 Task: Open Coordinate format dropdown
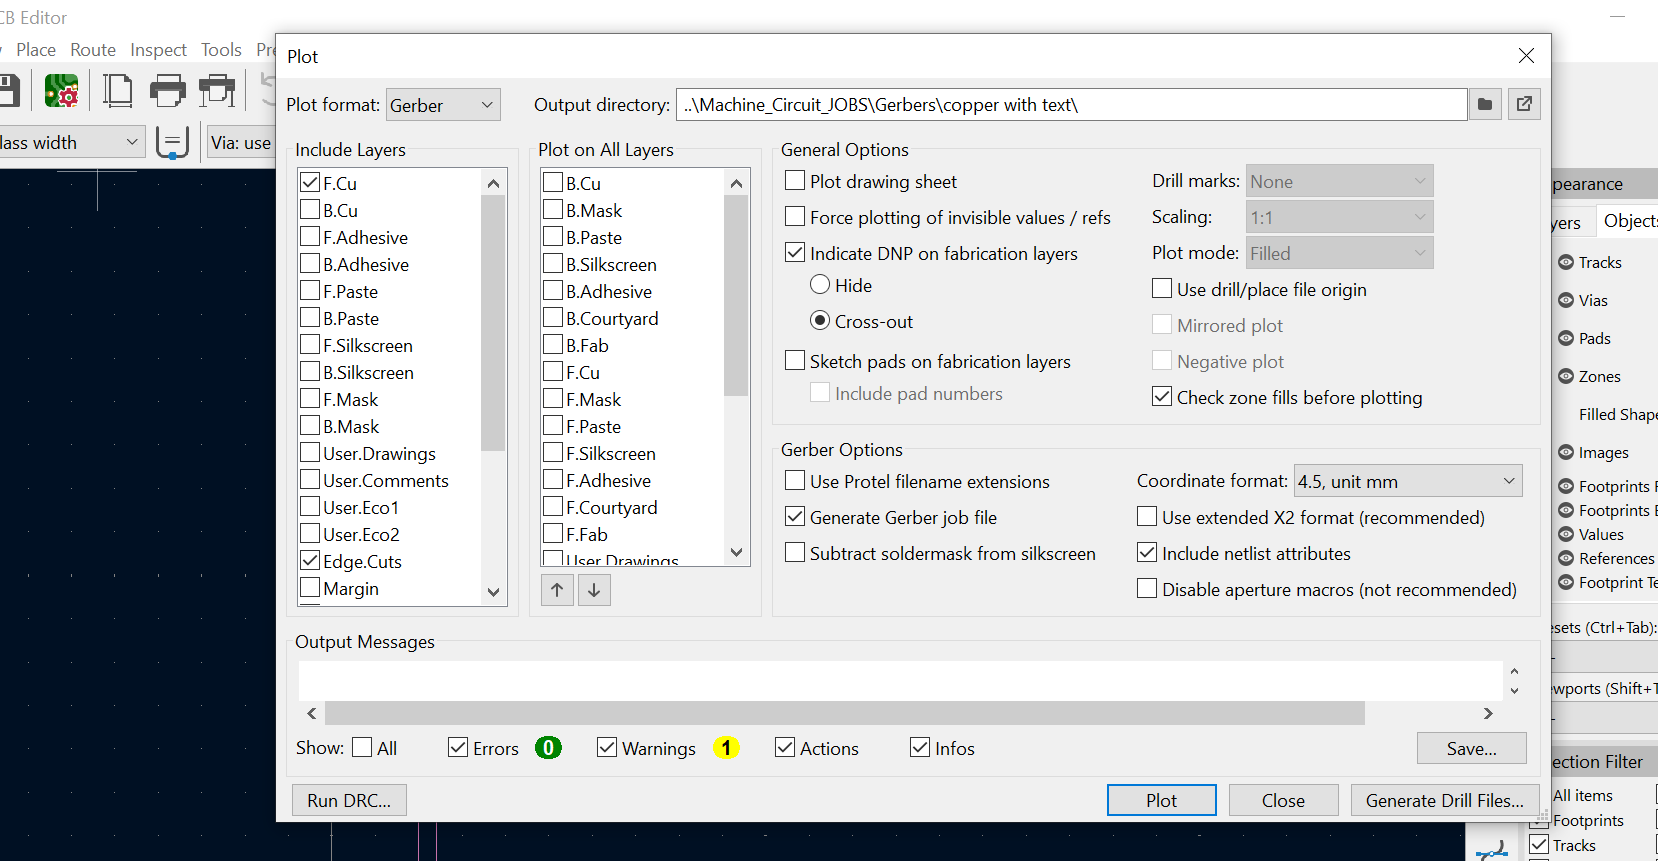(x=1408, y=481)
